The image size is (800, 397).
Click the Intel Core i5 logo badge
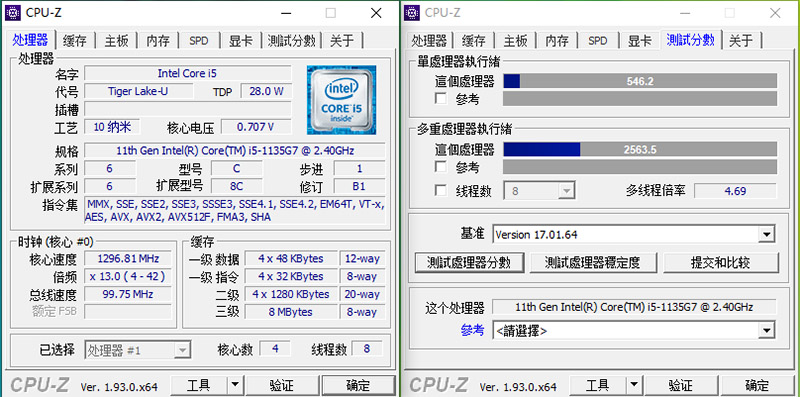click(x=341, y=100)
